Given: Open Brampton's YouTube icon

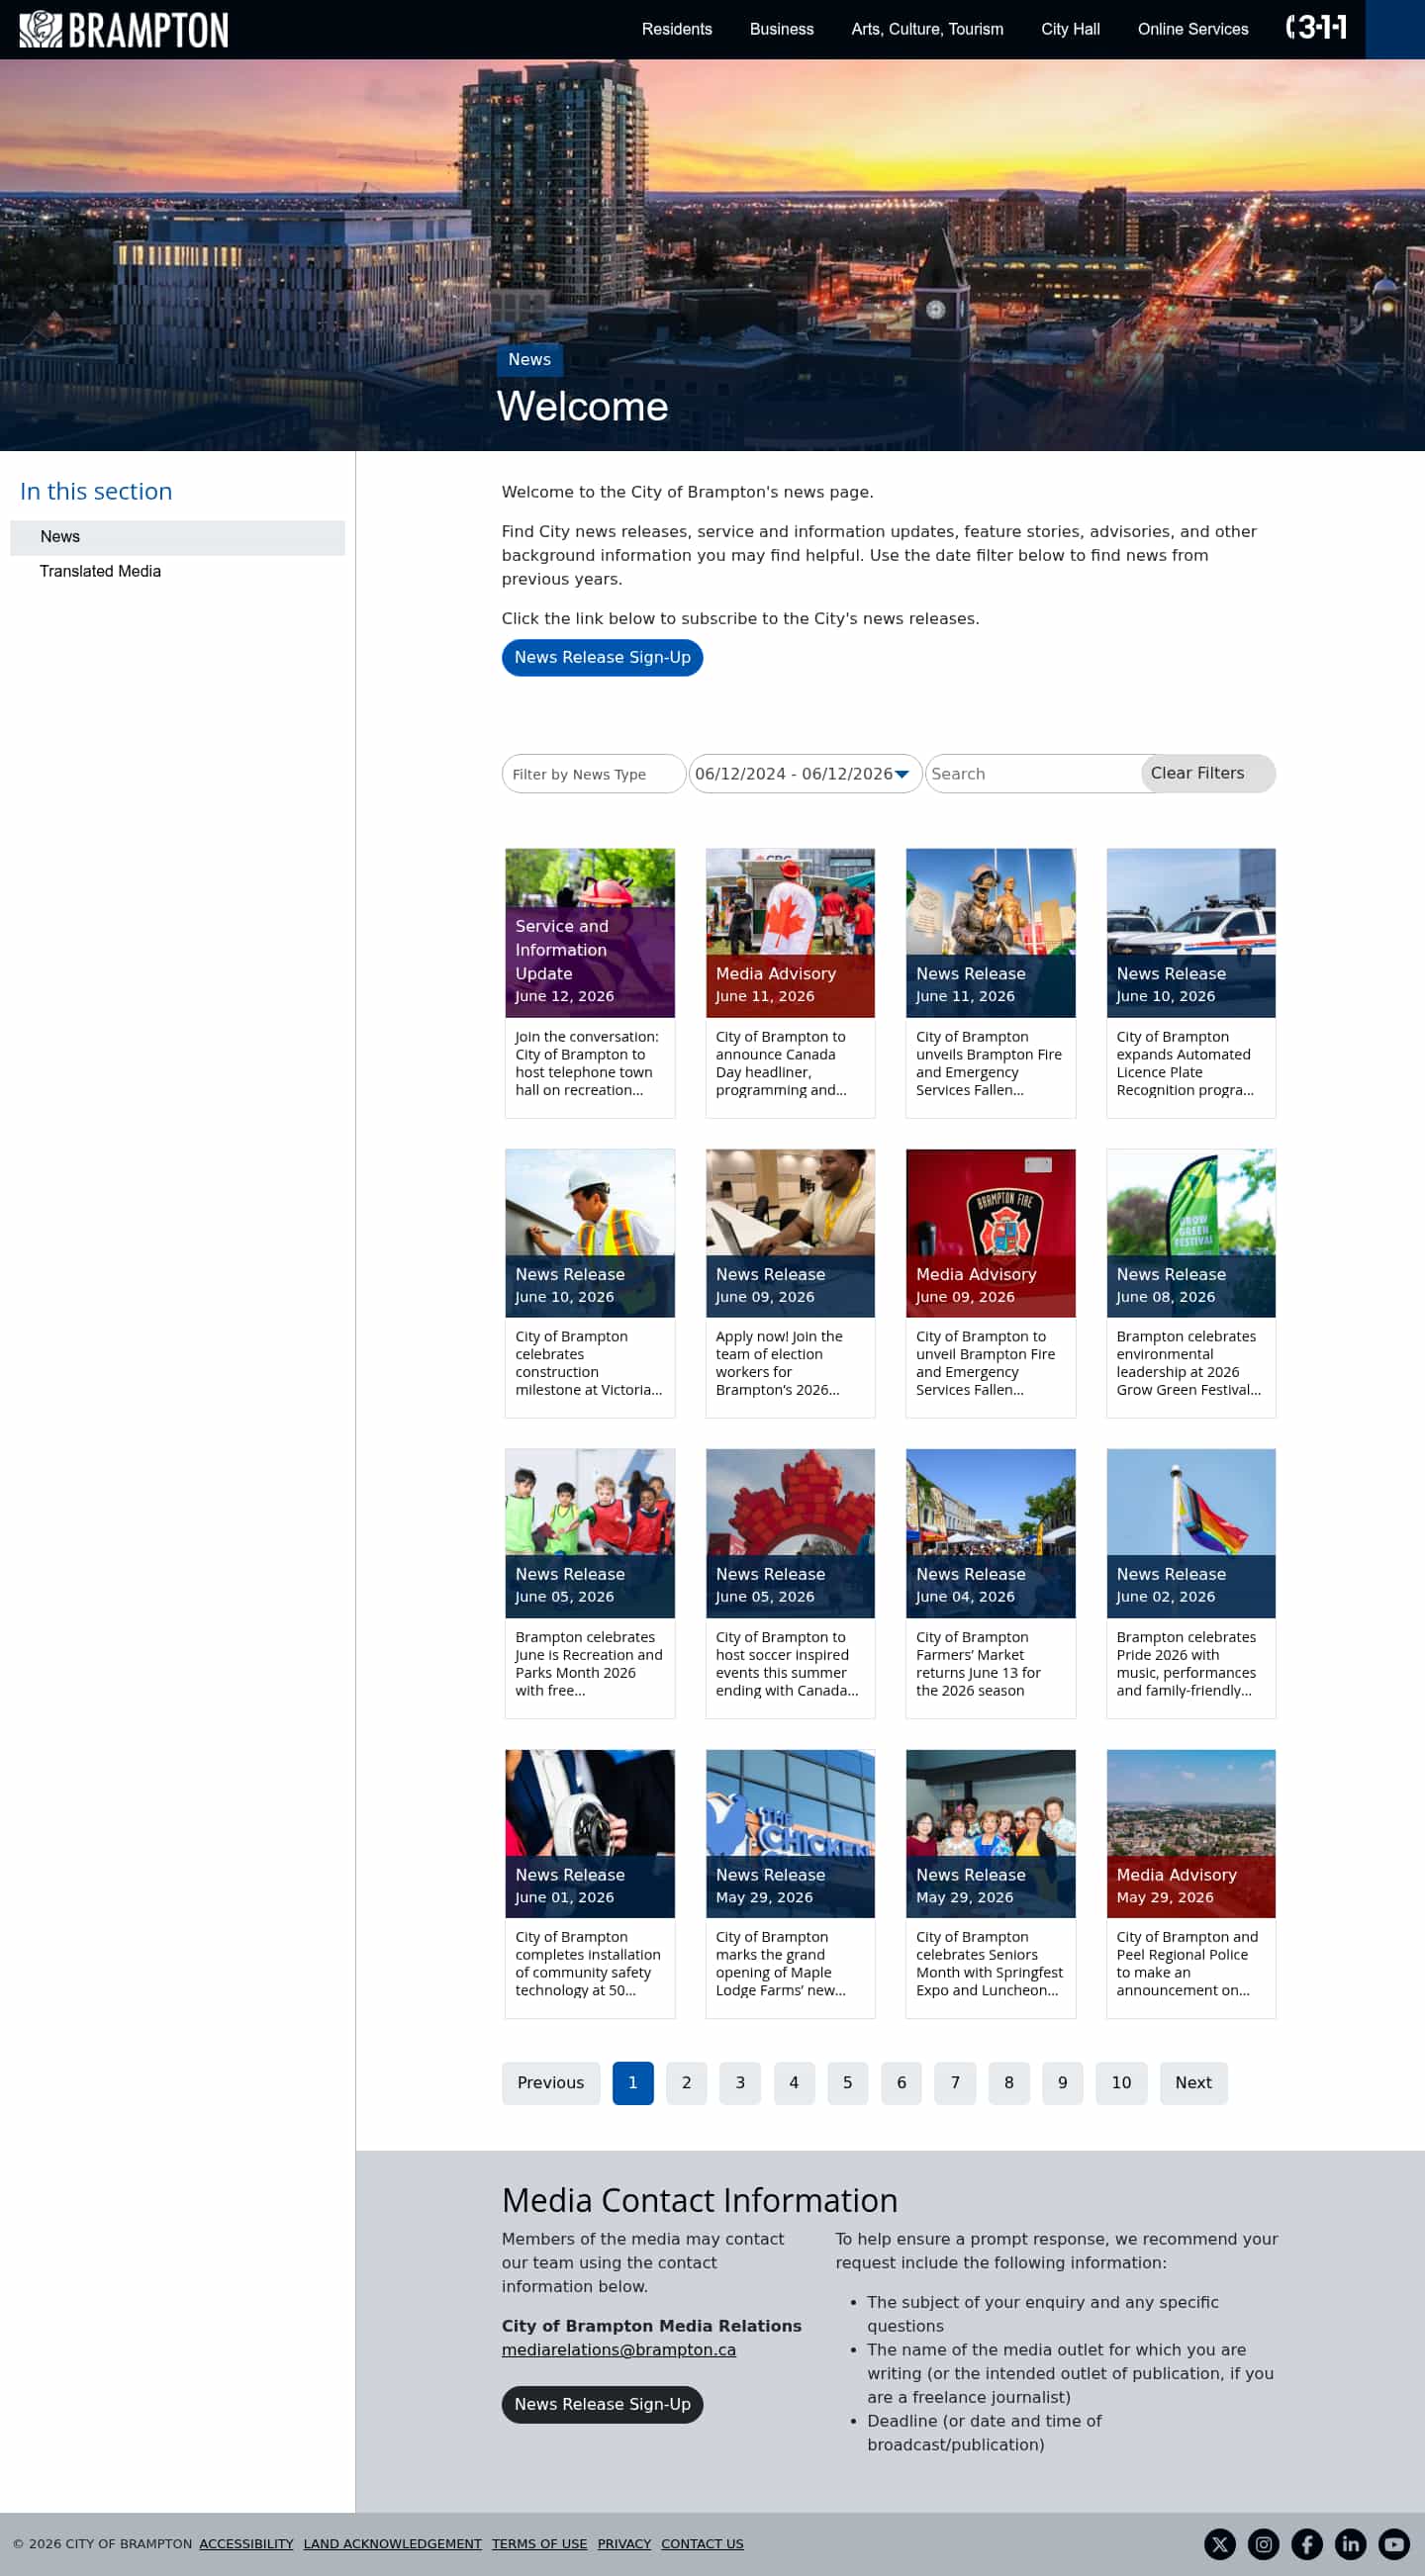Looking at the screenshot, I should (1394, 2544).
